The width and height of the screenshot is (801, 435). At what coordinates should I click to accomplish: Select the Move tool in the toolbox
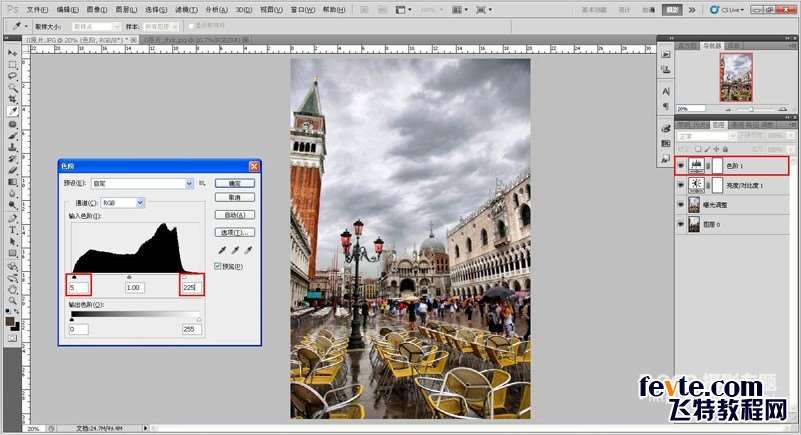coord(13,53)
